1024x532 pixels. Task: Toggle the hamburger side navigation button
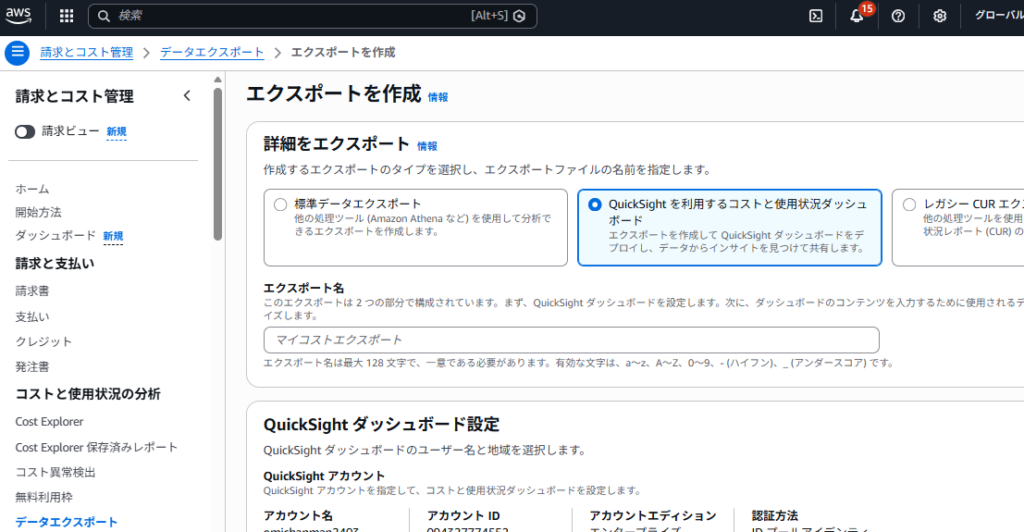pos(17,53)
